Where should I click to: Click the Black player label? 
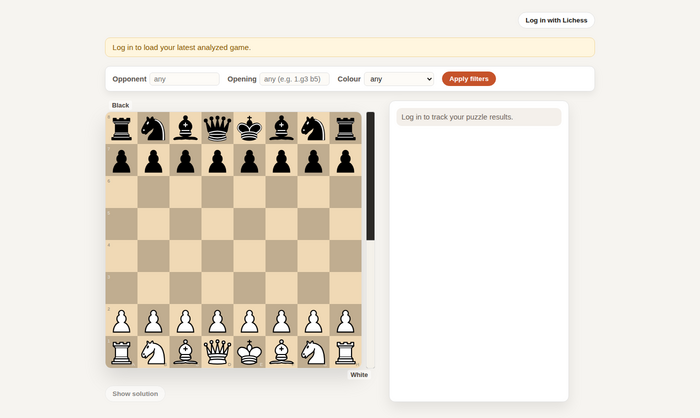point(121,105)
